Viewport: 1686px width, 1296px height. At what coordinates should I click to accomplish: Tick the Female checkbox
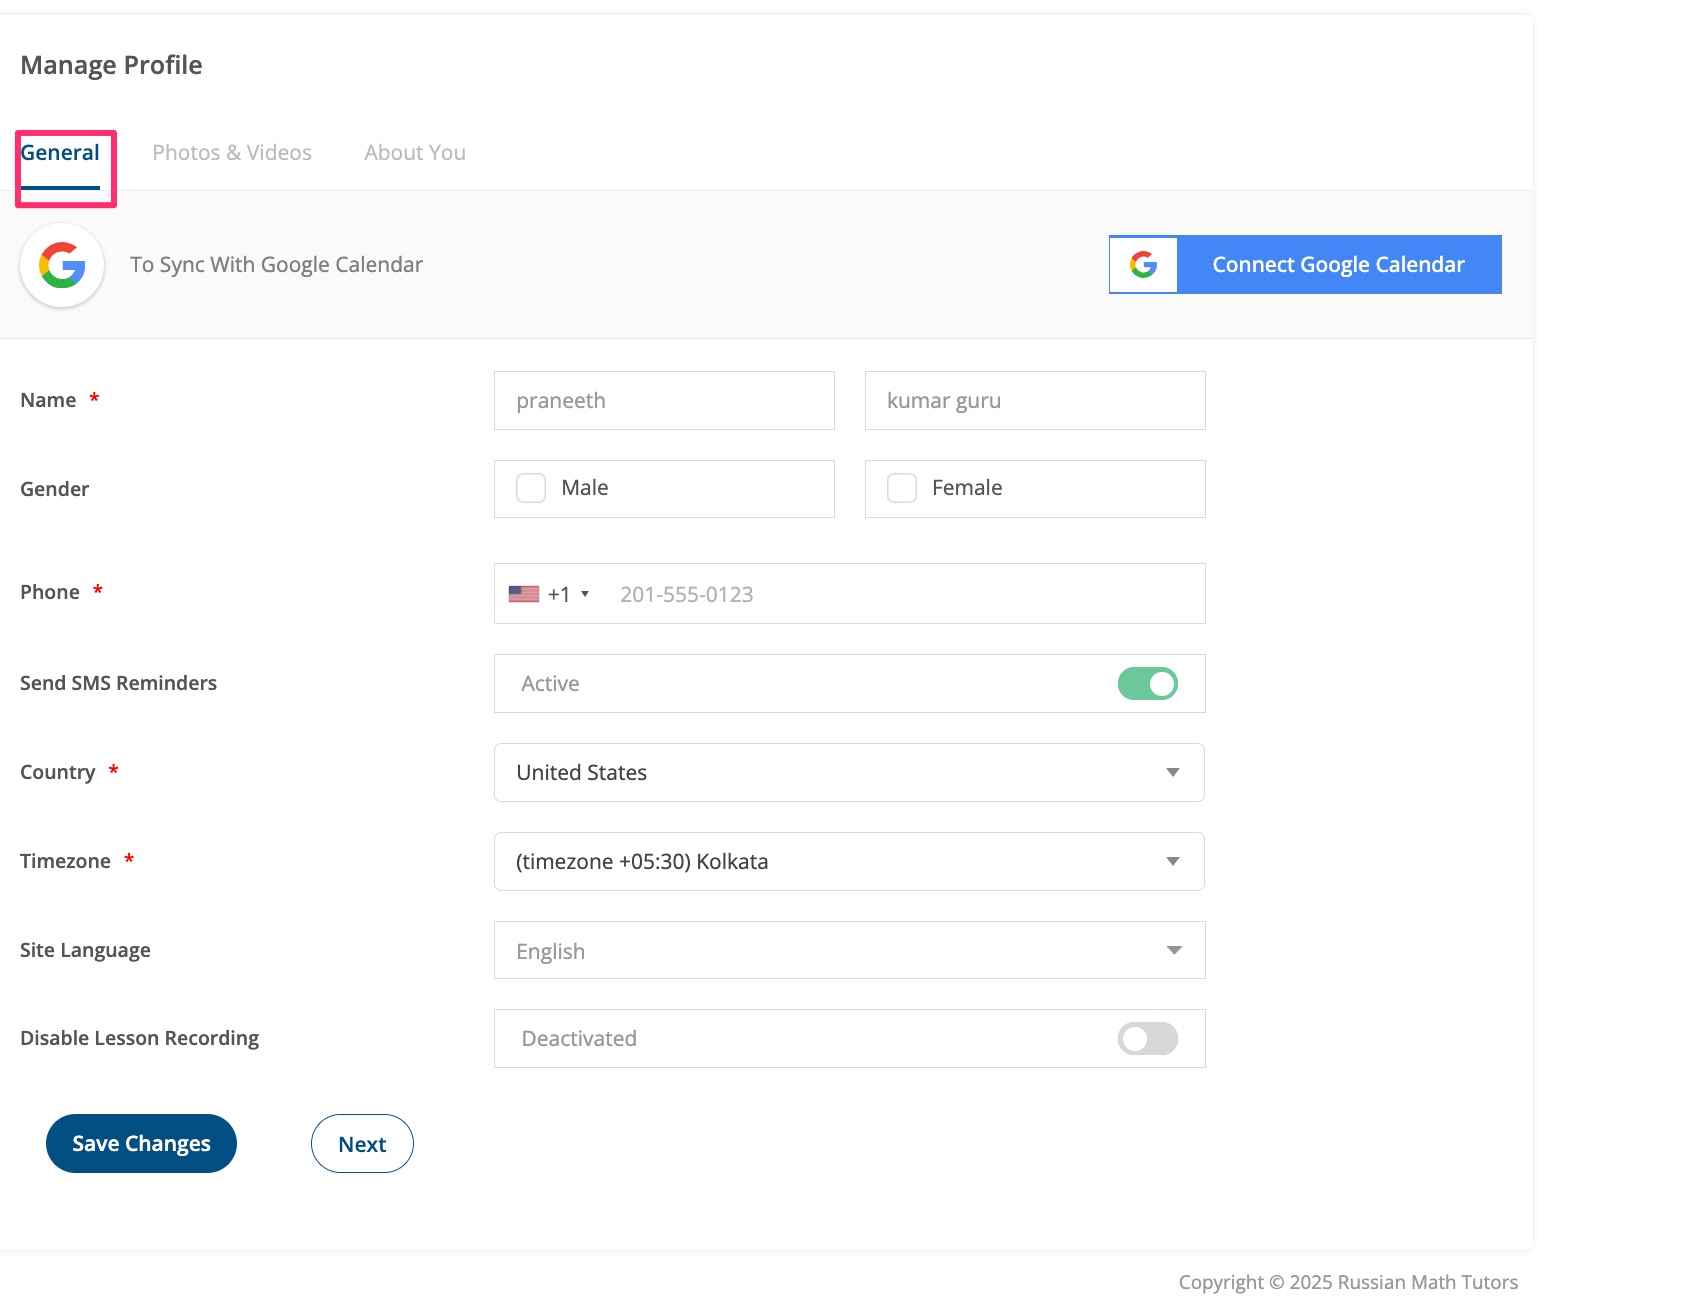click(902, 488)
